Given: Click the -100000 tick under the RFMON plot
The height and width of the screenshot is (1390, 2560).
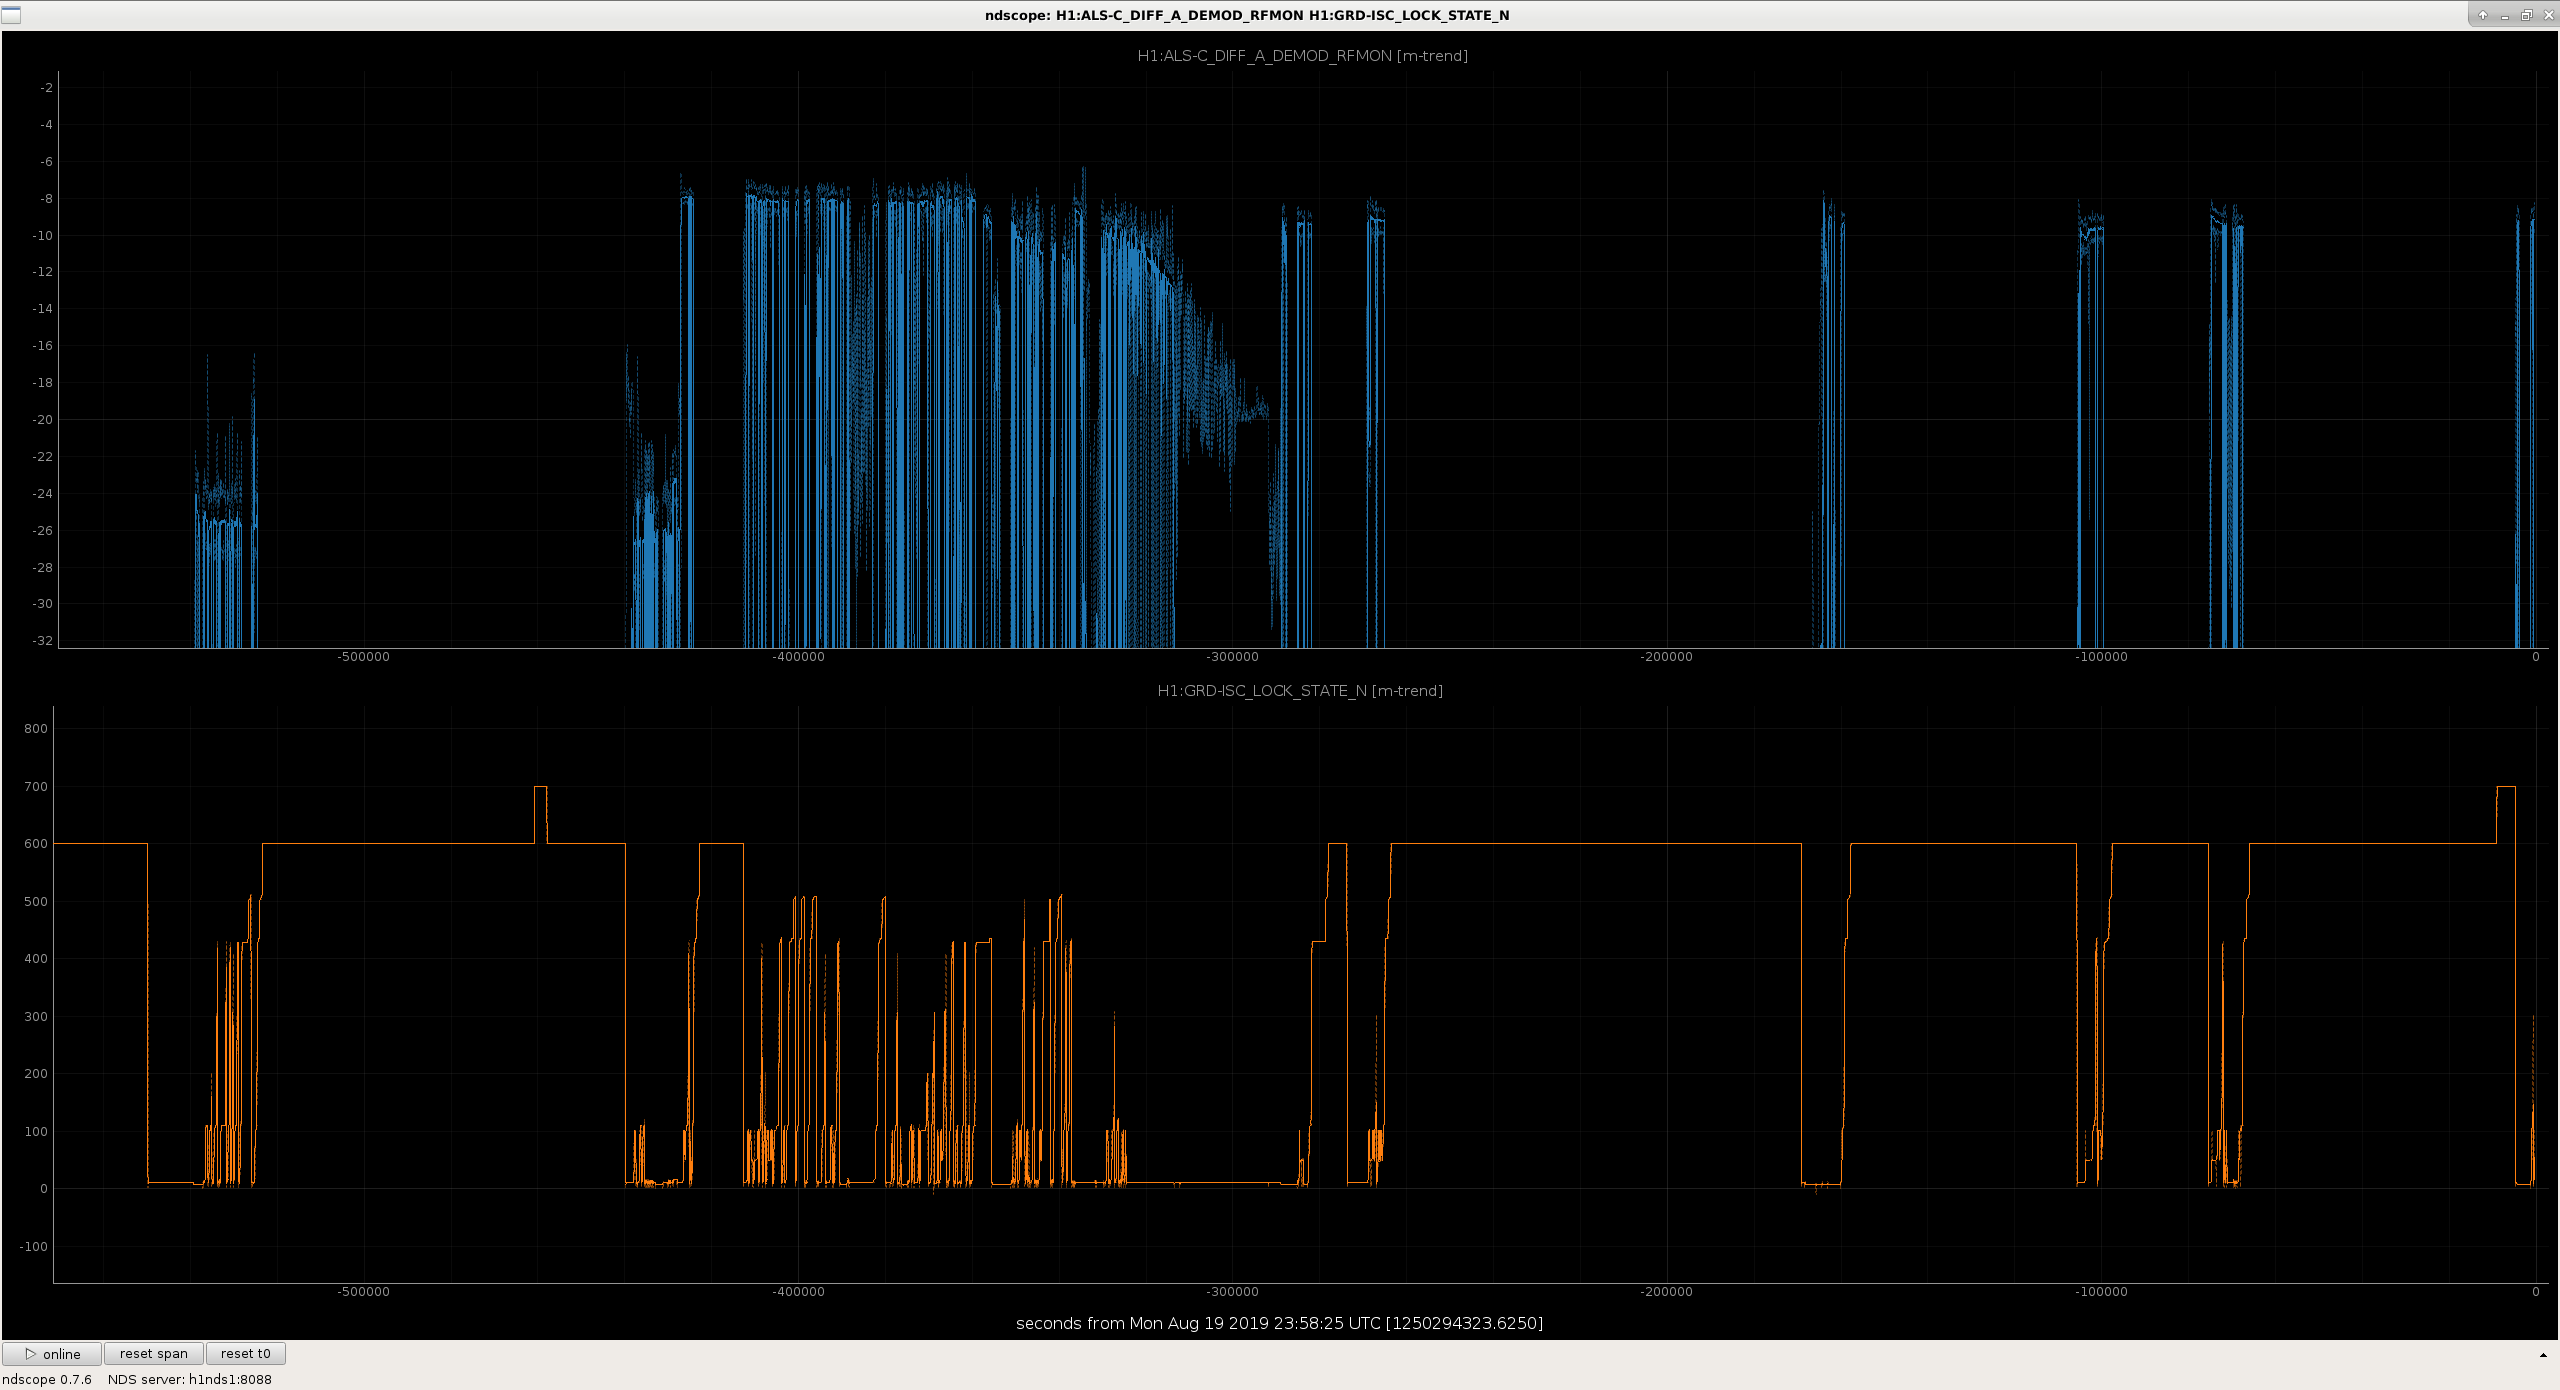Looking at the screenshot, I should 2101,657.
